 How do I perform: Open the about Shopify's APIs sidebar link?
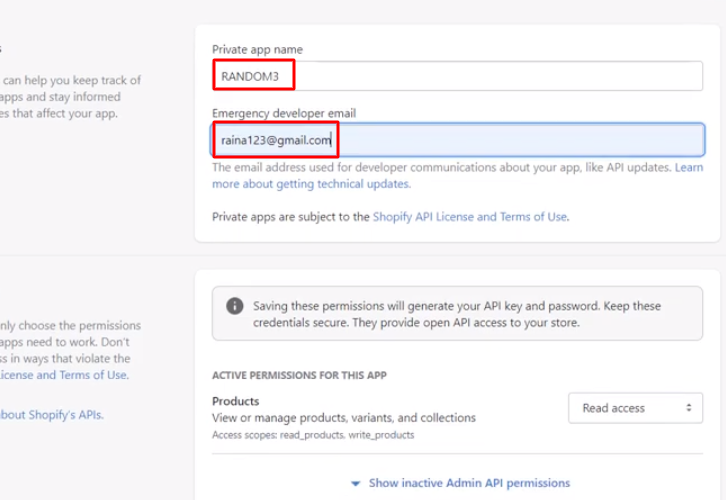click(51, 415)
